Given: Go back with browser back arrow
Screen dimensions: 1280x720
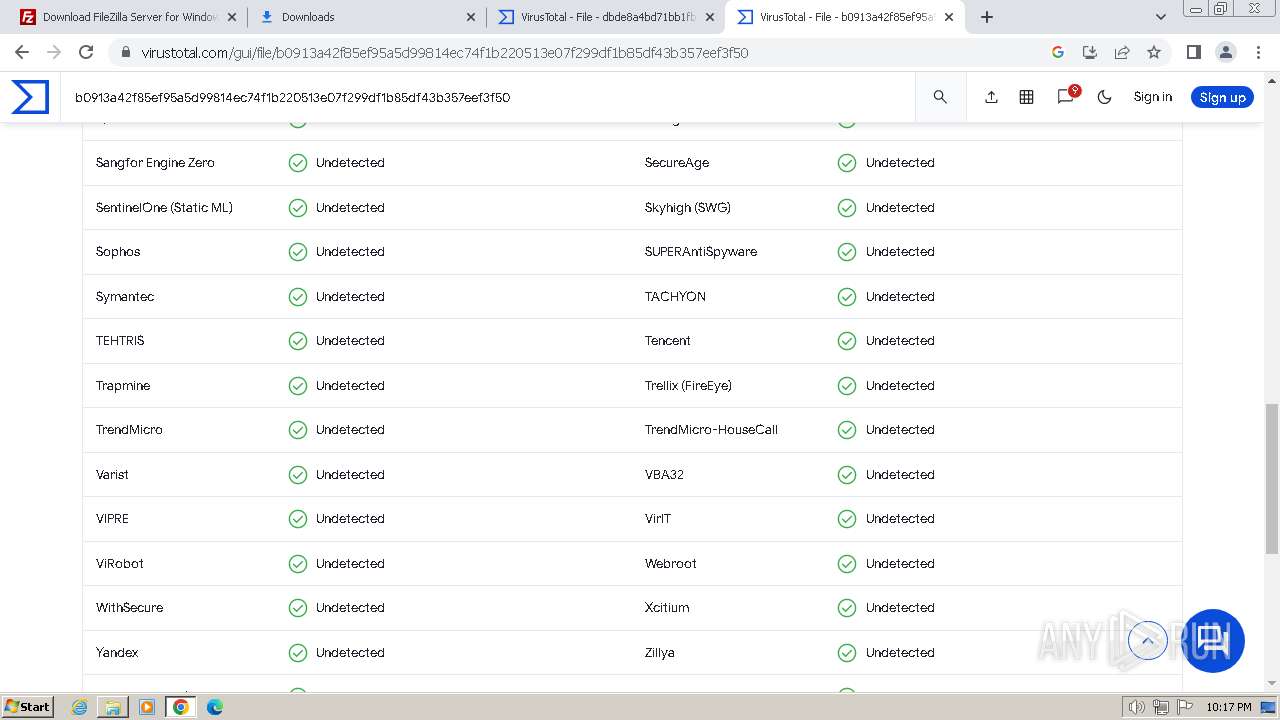Looking at the screenshot, I should (22, 52).
